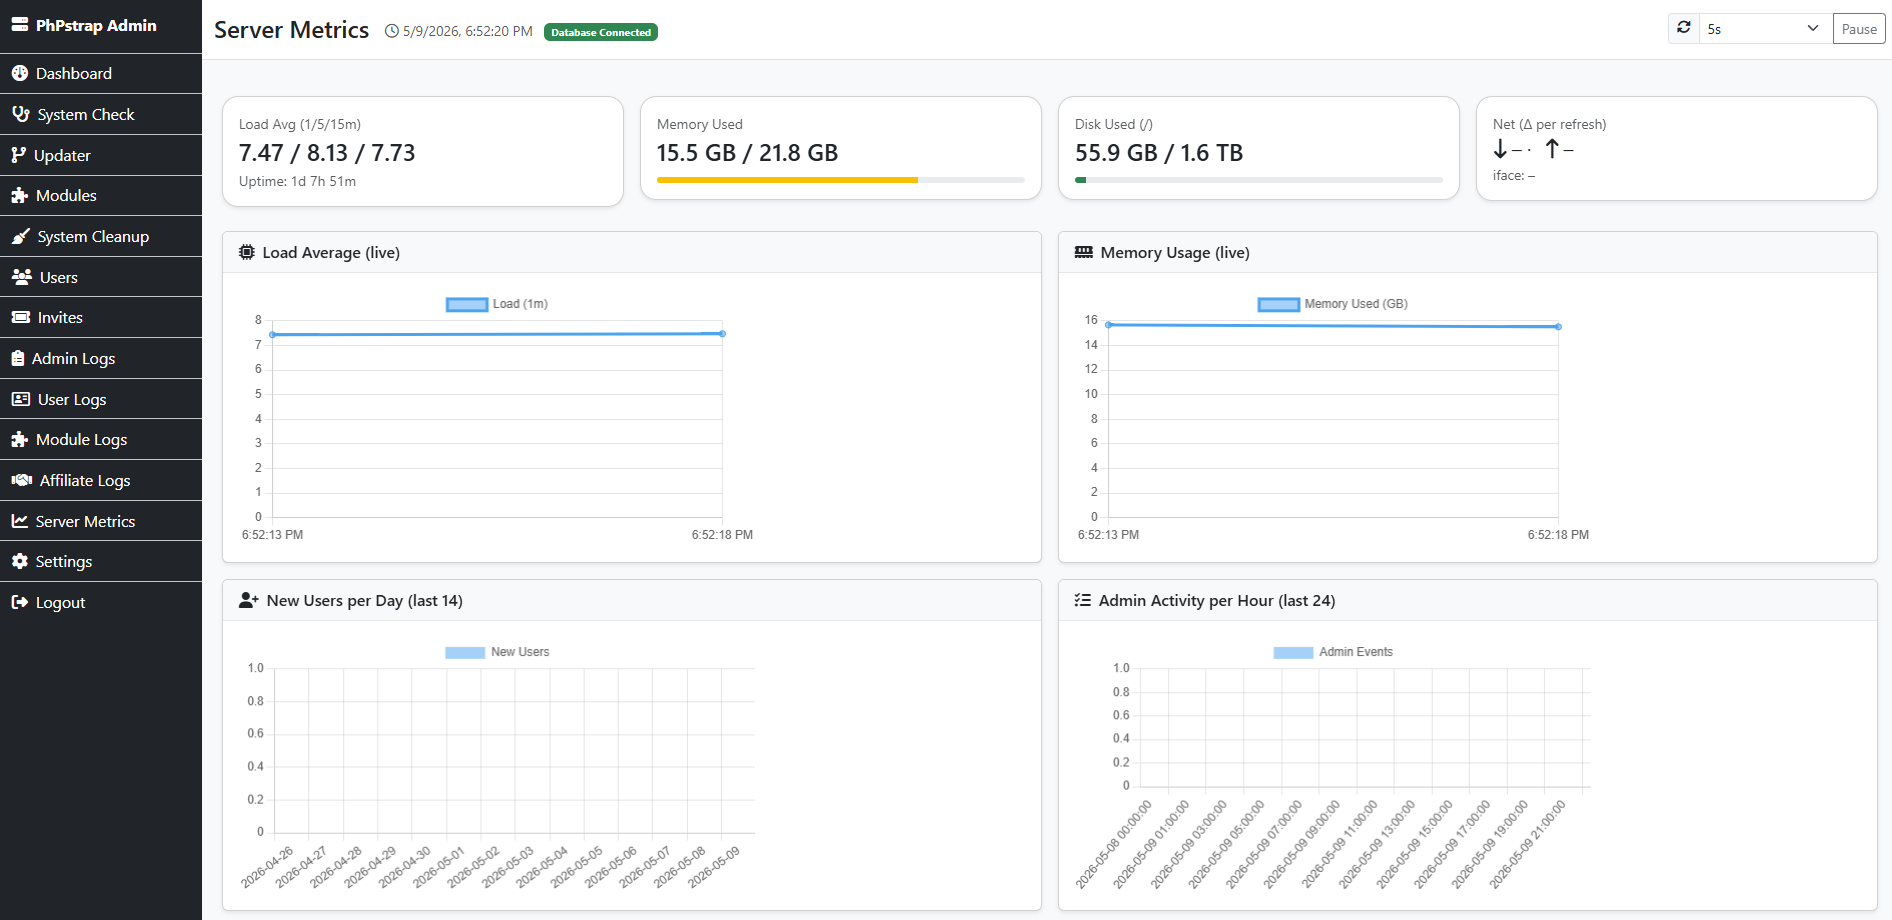The image size is (1892, 920).
Task: Click the load average value 7.47 / 8.13 / 7.73
Action: (x=327, y=153)
